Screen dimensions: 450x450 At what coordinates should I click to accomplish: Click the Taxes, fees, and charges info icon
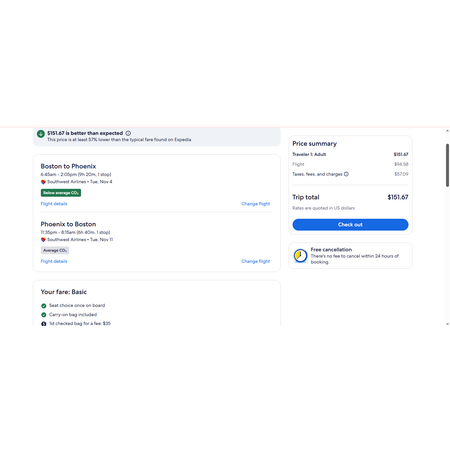tap(346, 174)
